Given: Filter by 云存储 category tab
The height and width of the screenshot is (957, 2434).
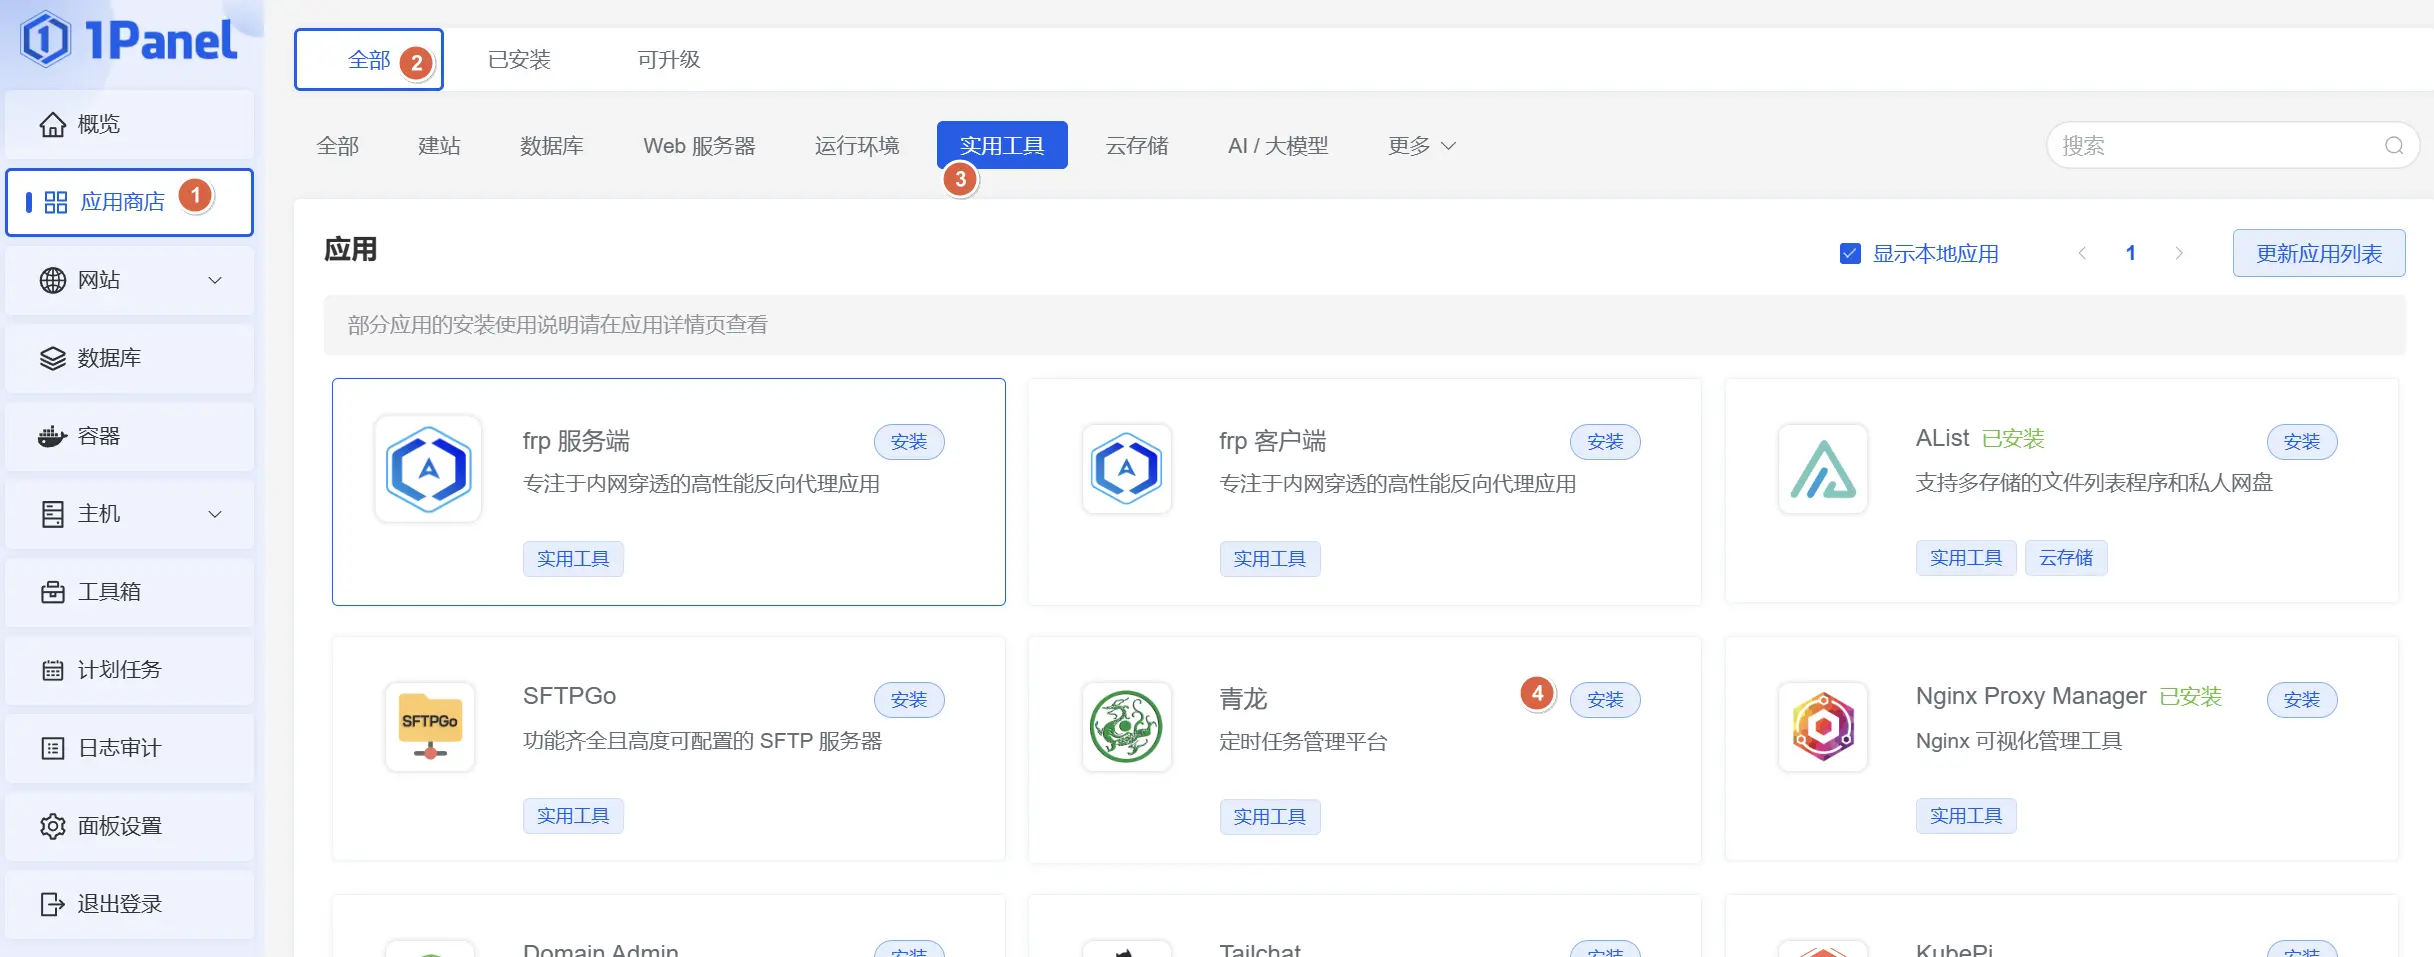Looking at the screenshot, I should click(x=1137, y=146).
